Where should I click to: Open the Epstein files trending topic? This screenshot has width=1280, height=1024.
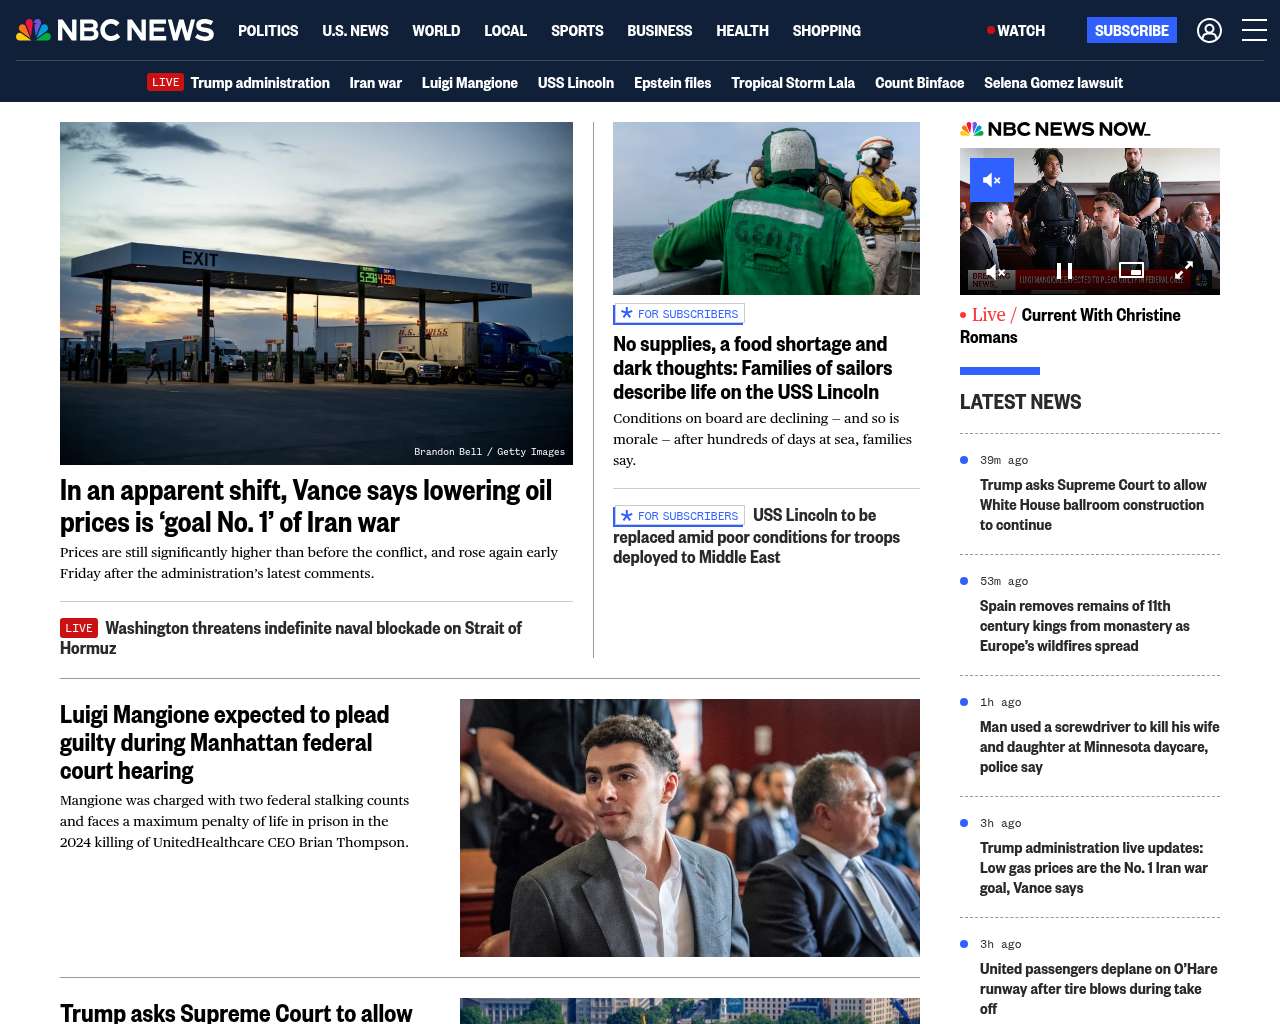click(672, 83)
